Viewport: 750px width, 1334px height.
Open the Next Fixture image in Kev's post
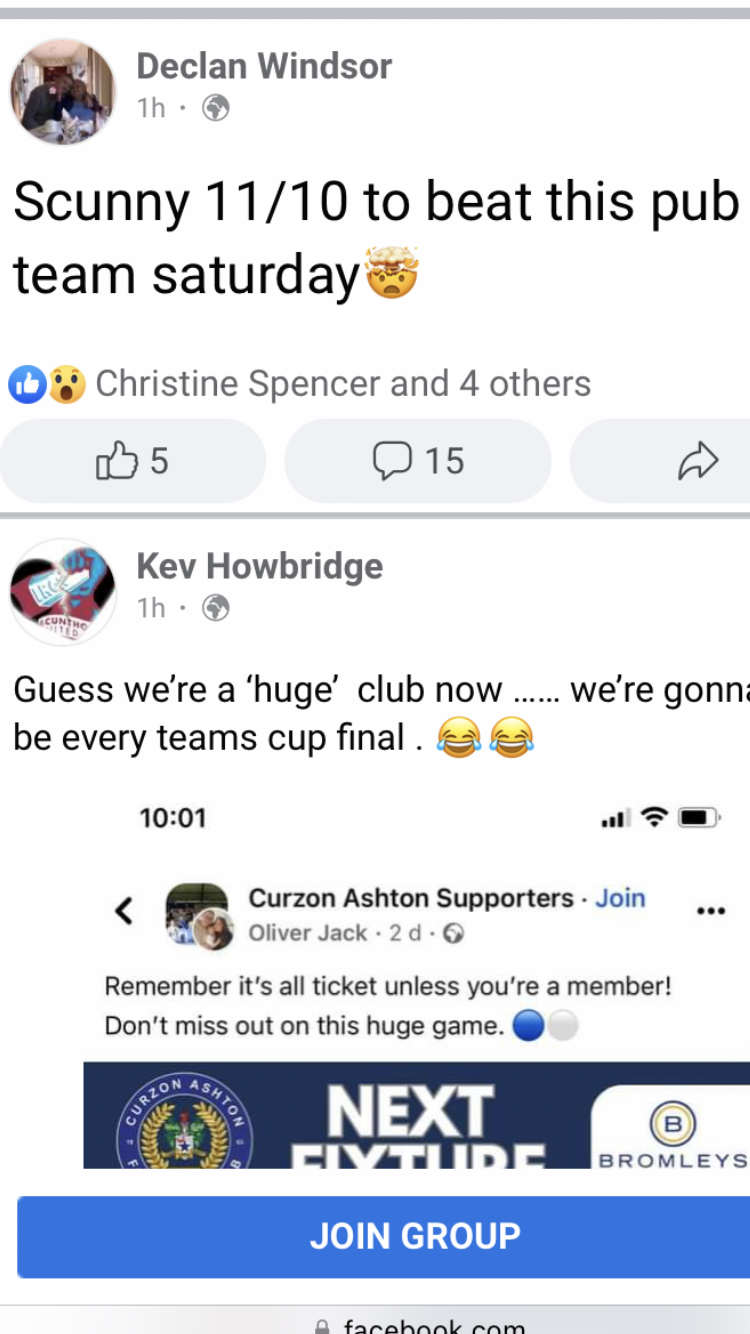[x=416, y=1115]
